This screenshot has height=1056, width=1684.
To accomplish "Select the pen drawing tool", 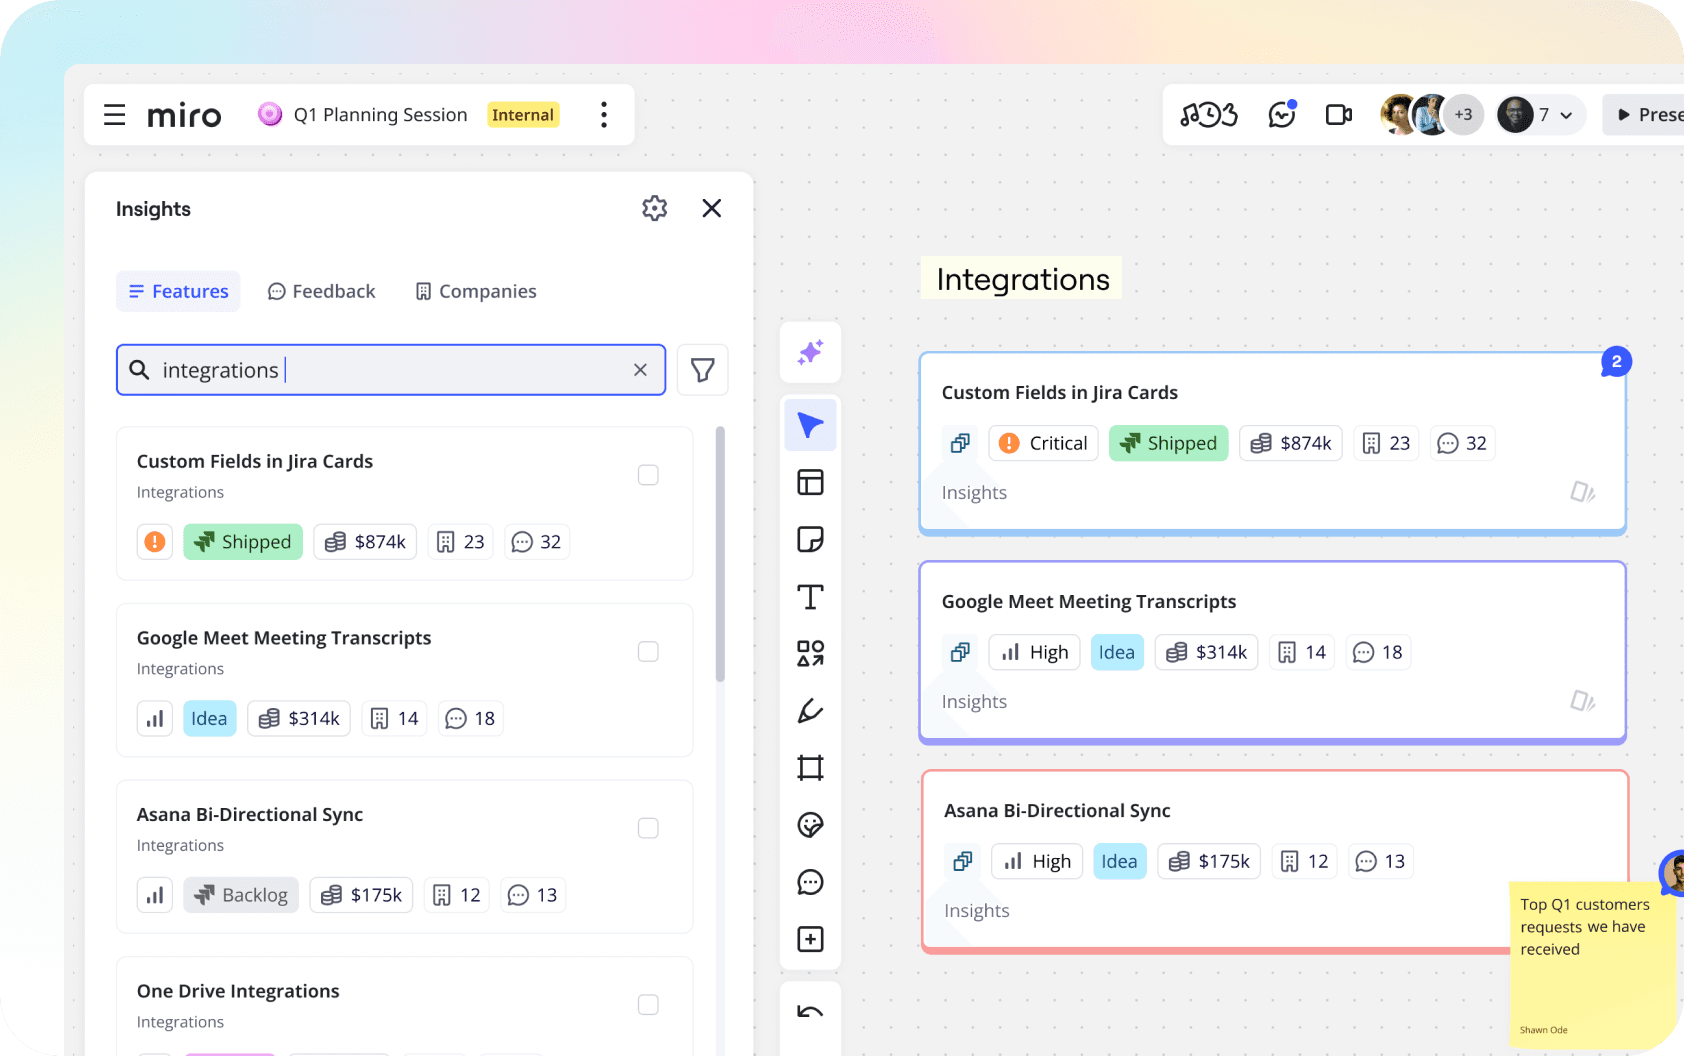I will coord(810,711).
